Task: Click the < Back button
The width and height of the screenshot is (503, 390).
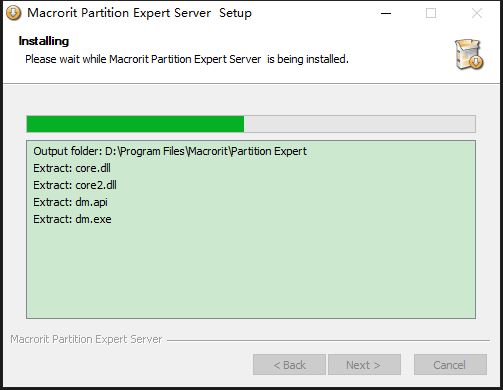Action: [289, 365]
